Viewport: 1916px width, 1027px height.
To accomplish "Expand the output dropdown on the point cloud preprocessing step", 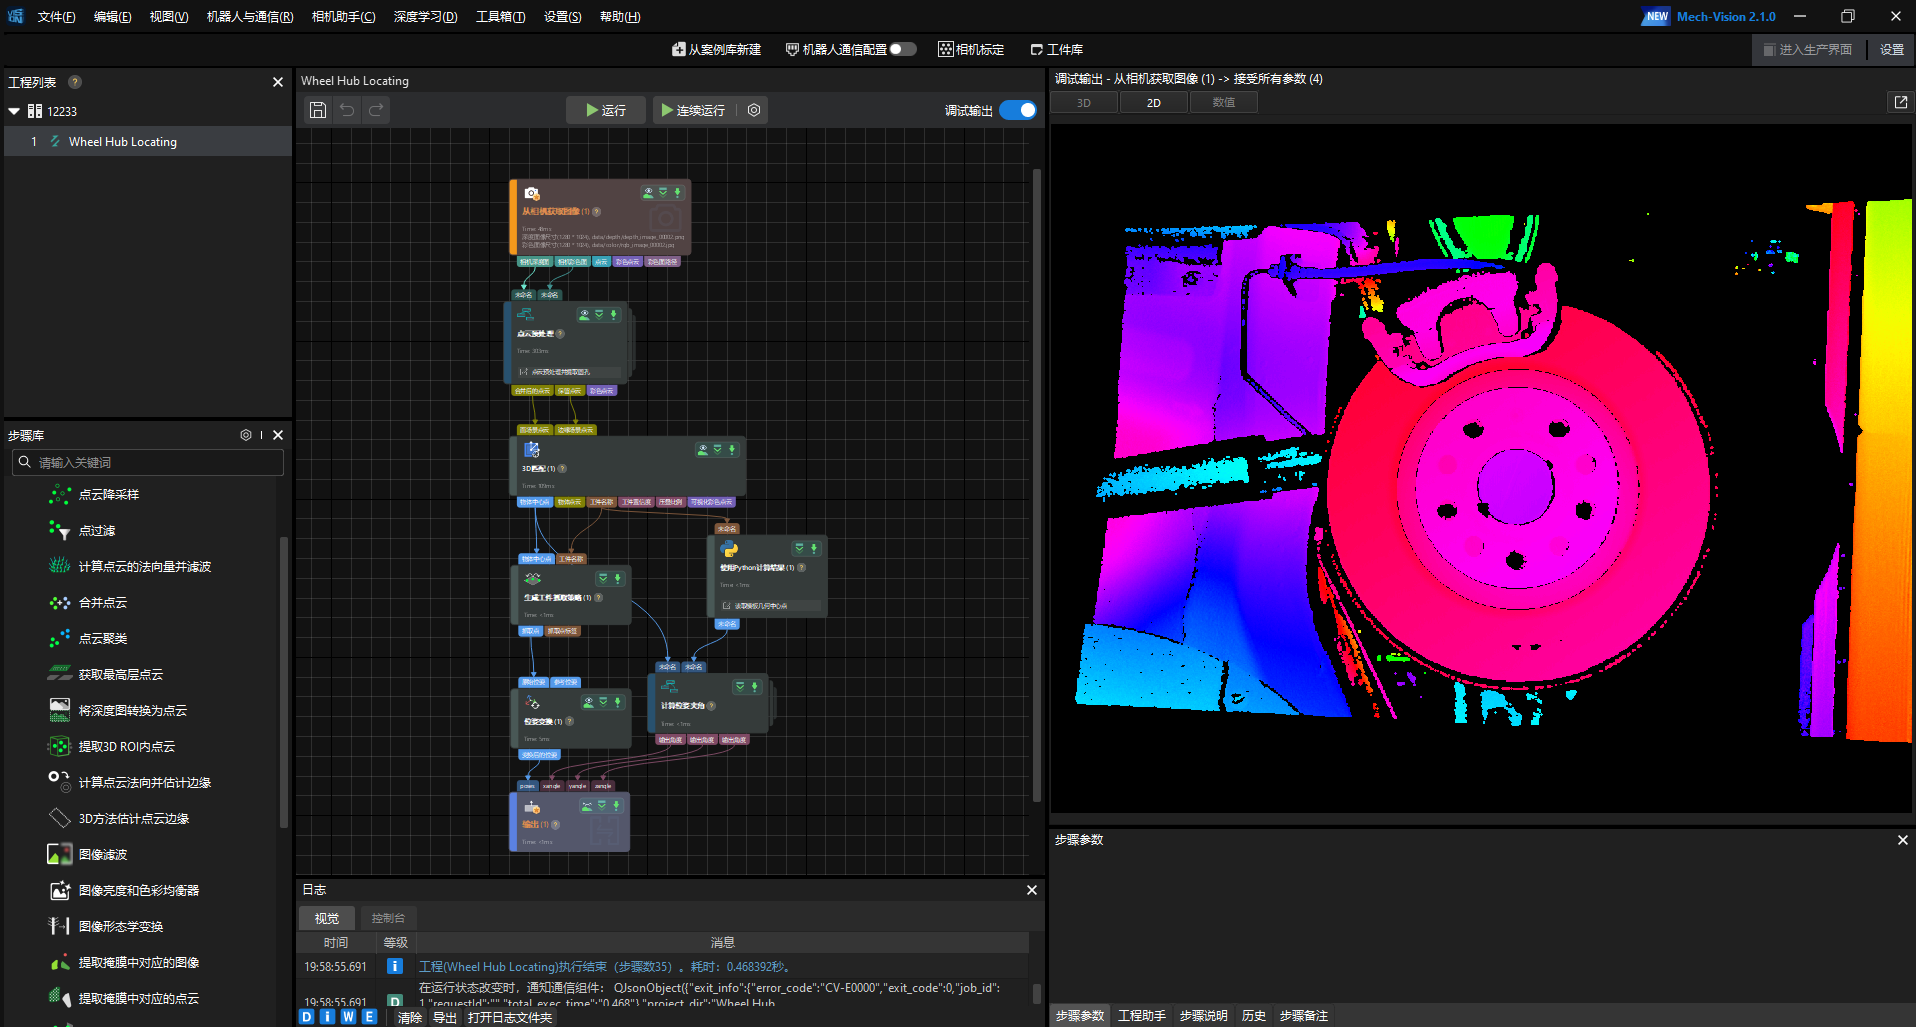I will coord(599,314).
